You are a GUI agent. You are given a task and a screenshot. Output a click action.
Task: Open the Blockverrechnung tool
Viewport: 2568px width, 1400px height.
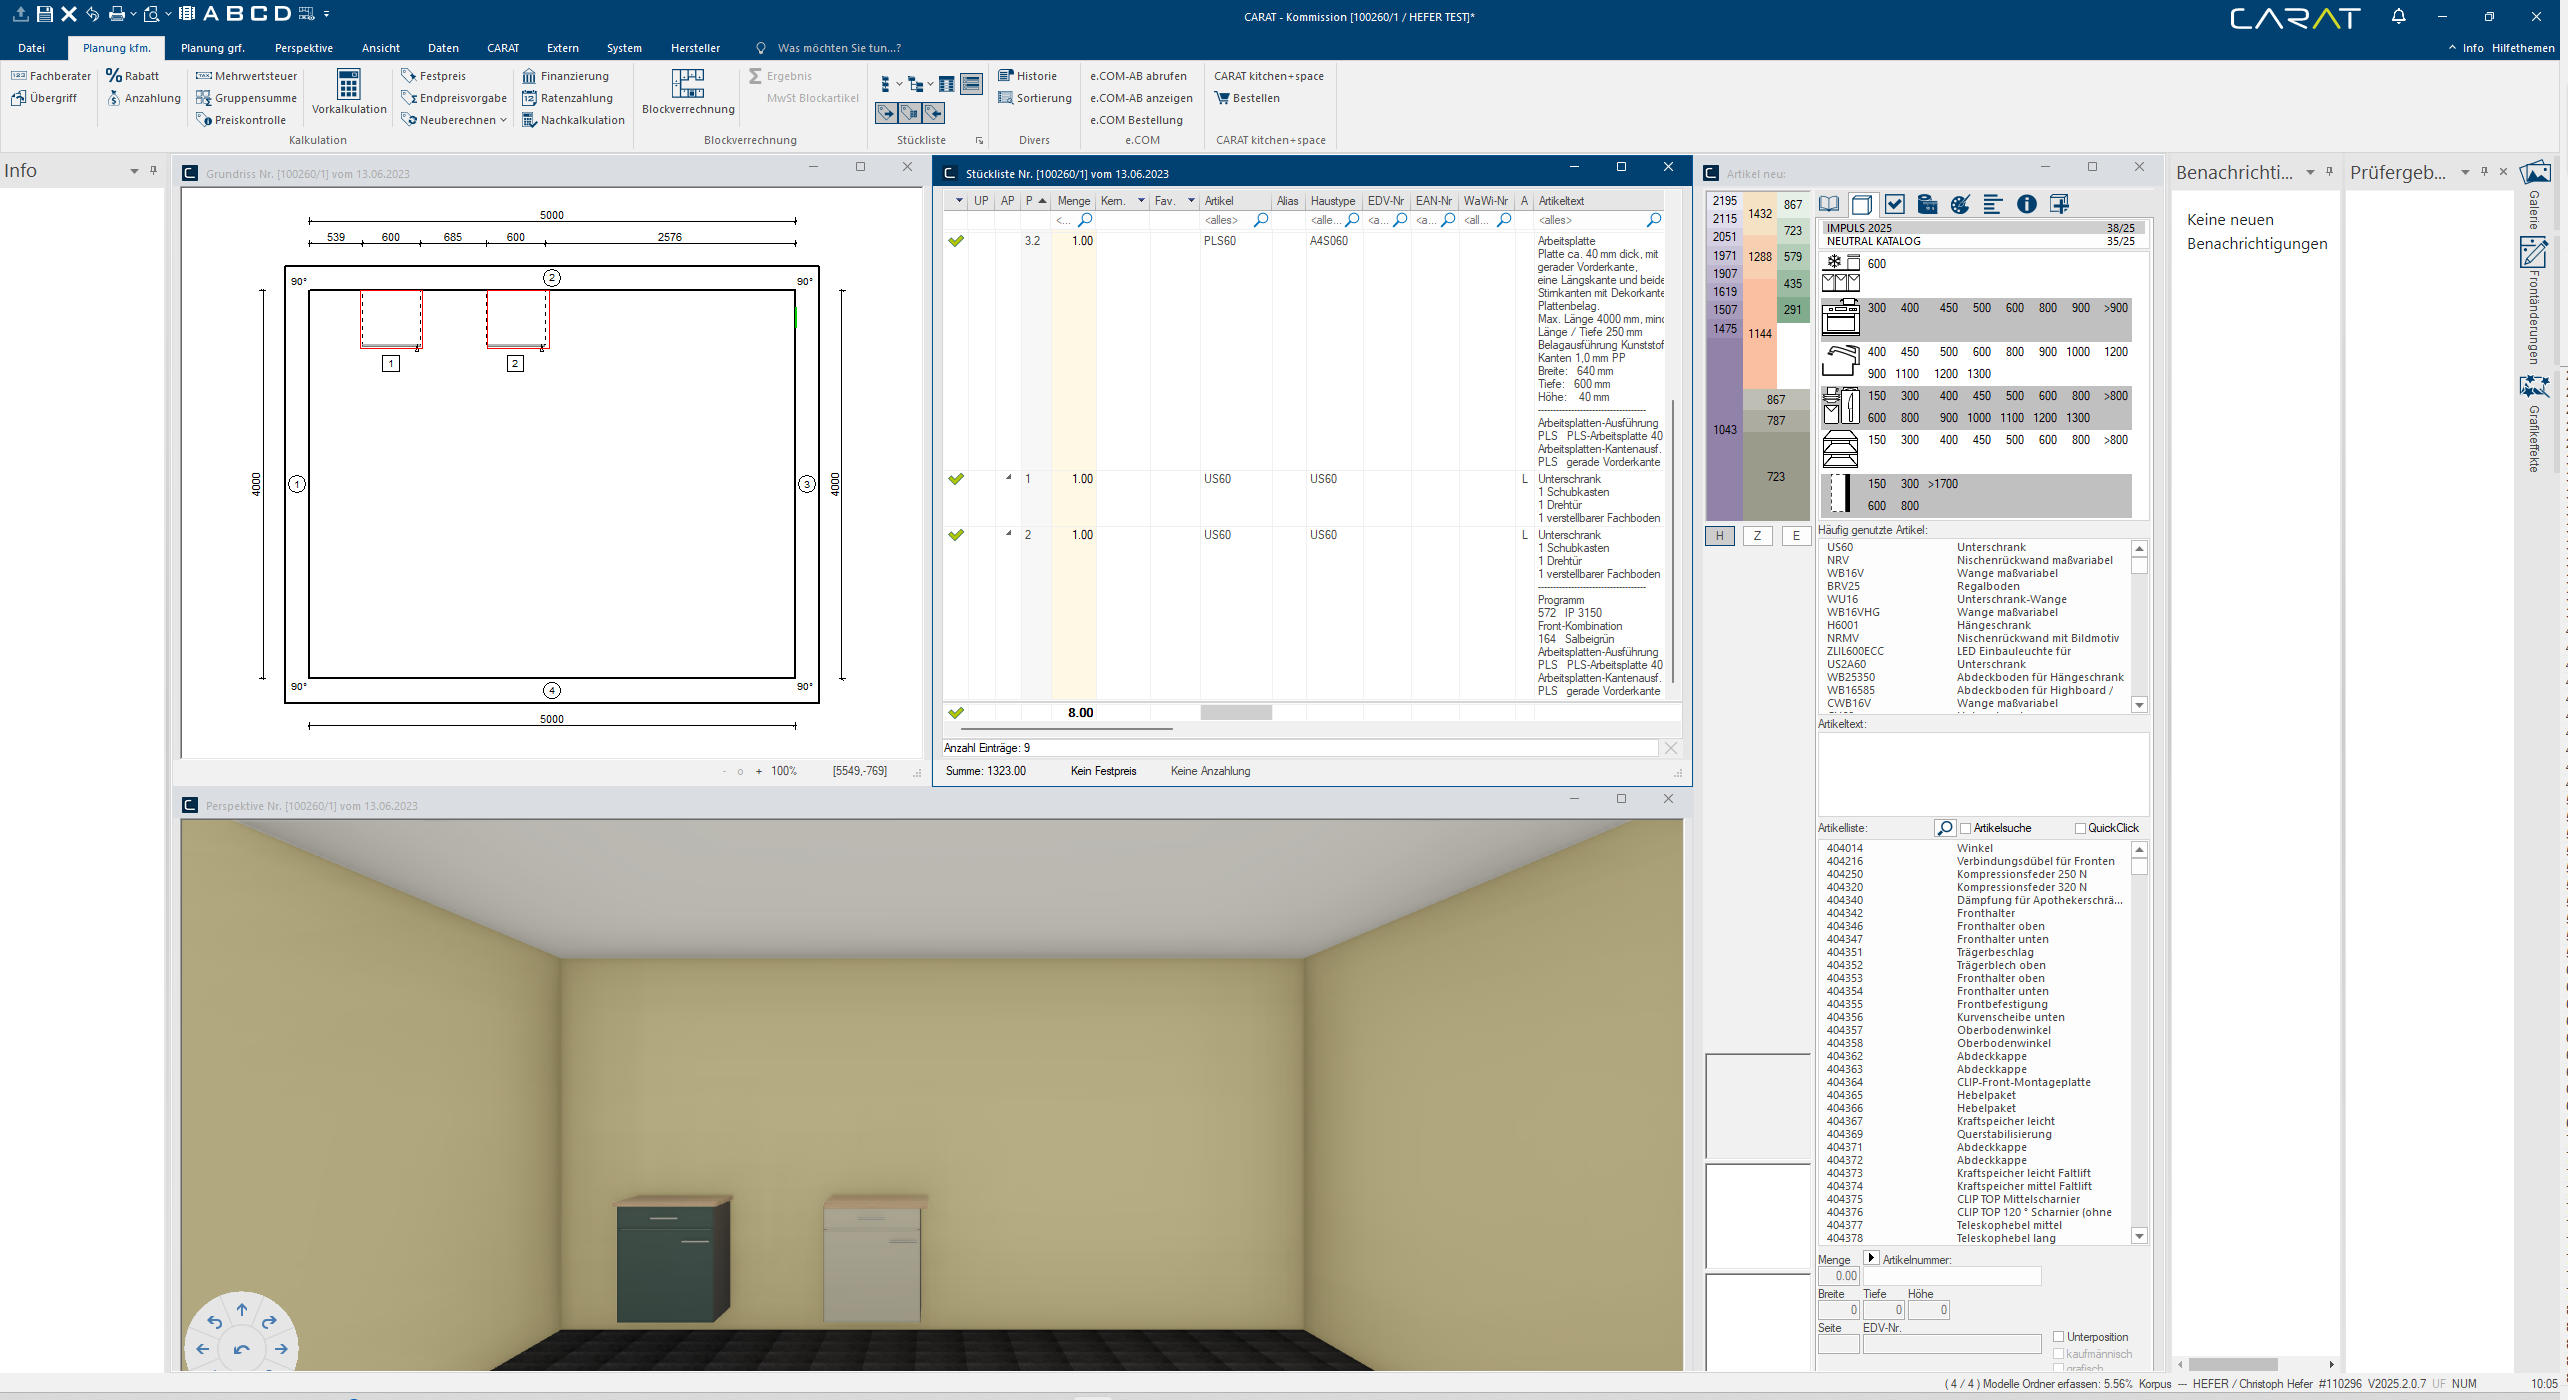pos(688,85)
